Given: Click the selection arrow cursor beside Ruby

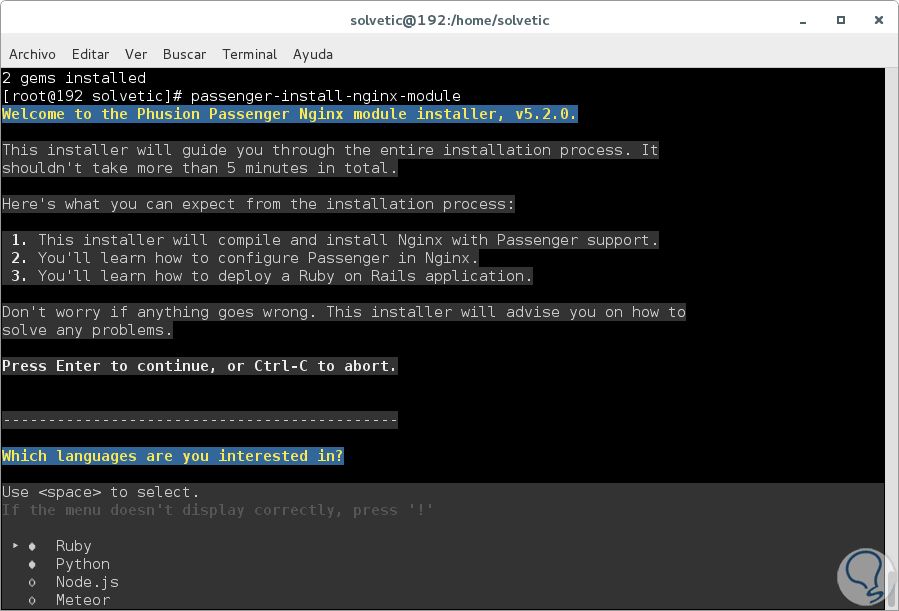Looking at the screenshot, I should point(14,545).
